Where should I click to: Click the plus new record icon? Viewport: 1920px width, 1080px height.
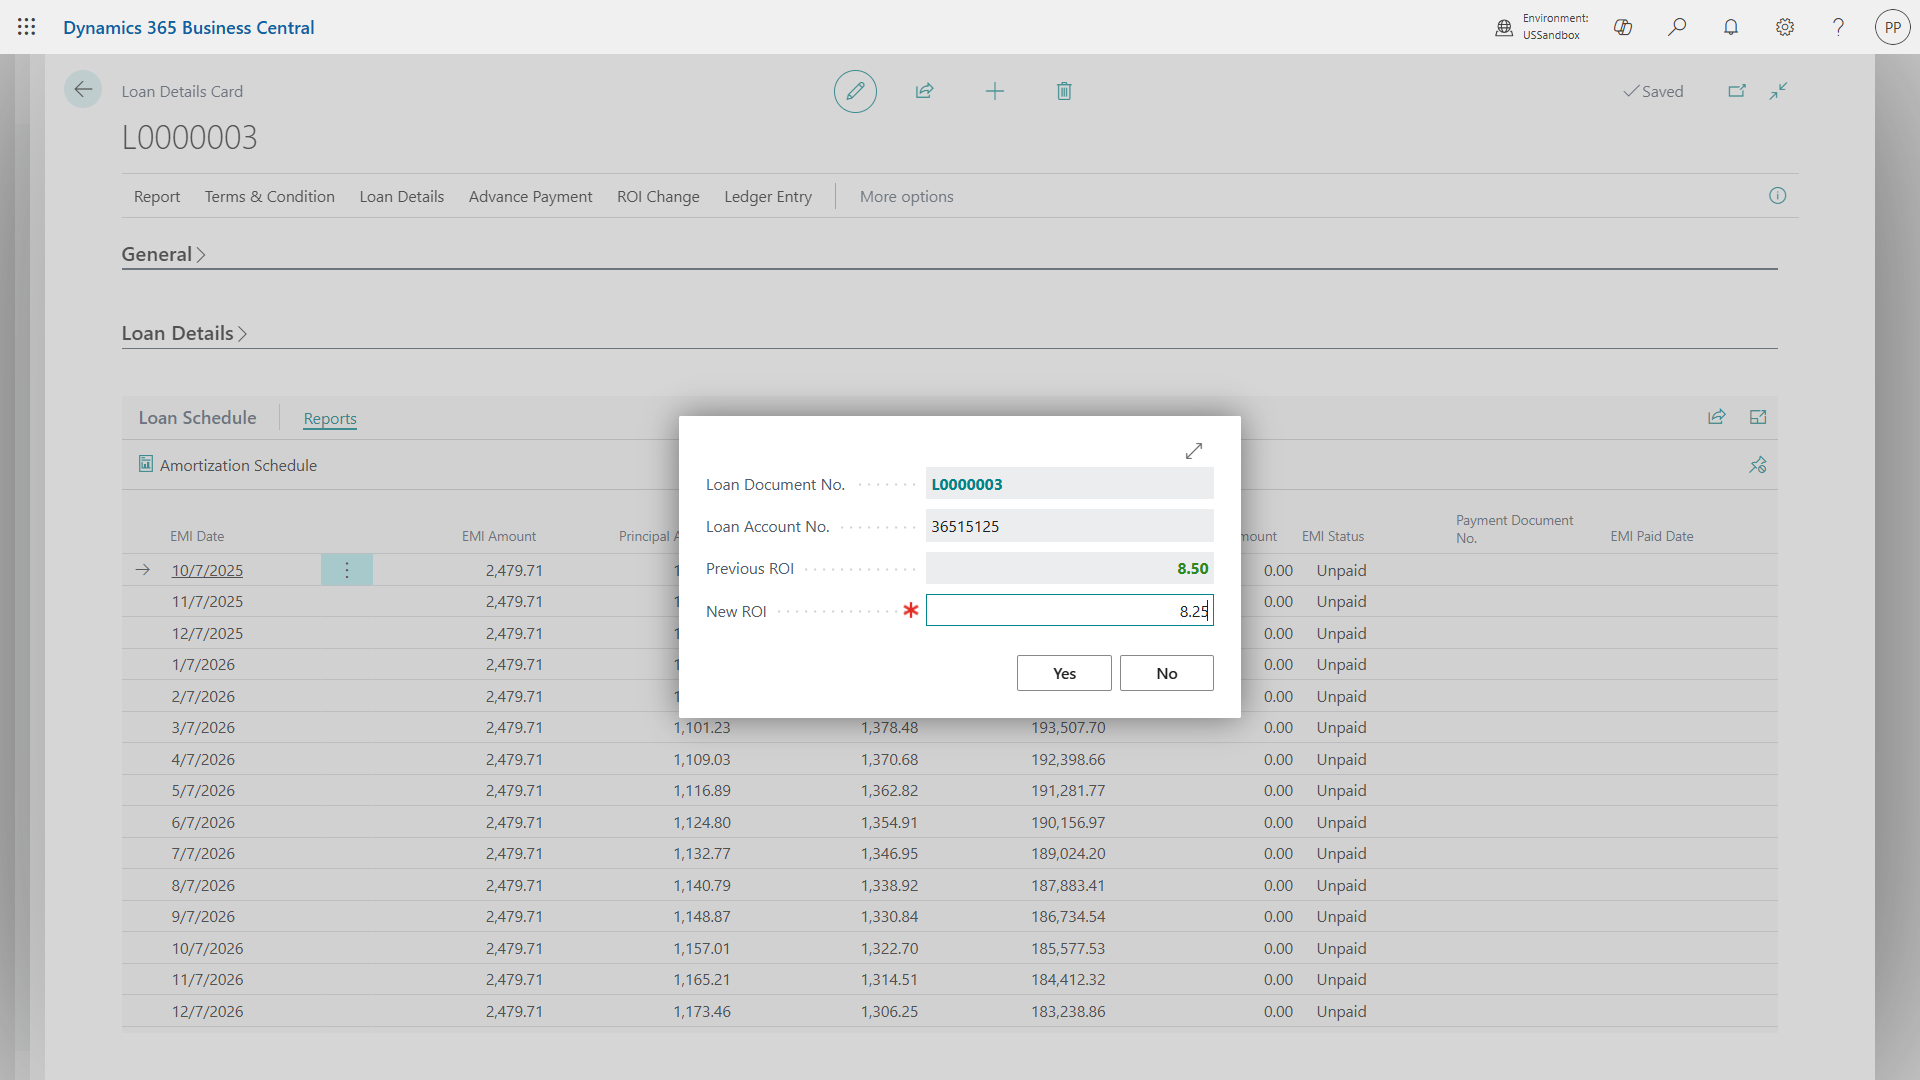(994, 91)
